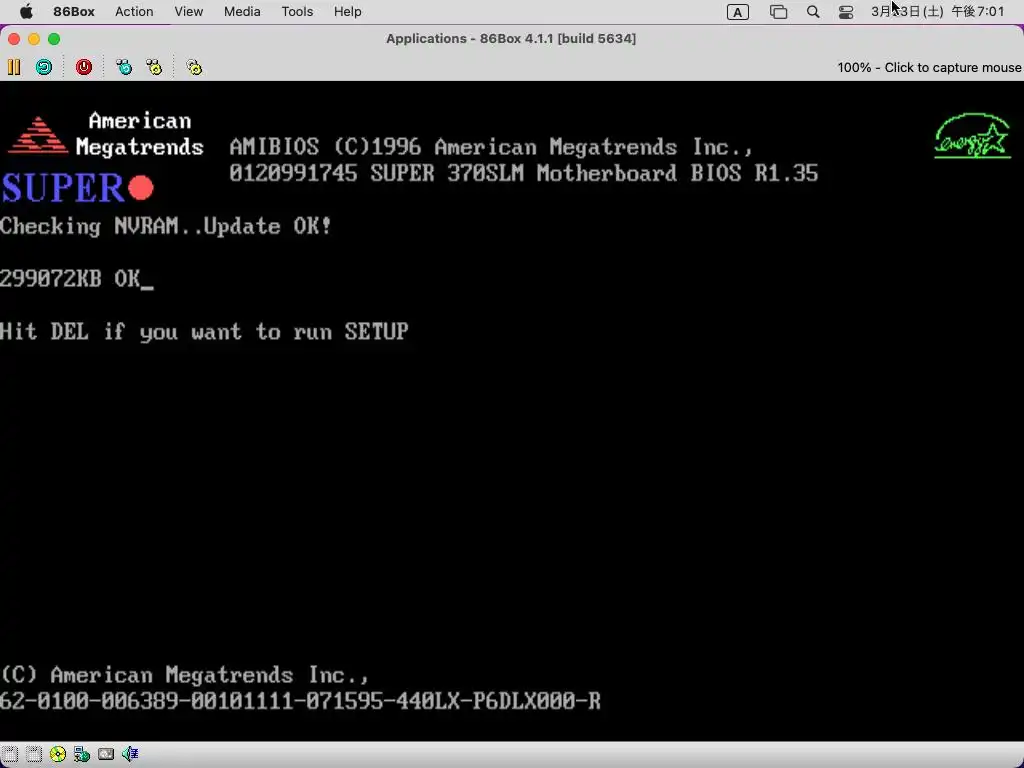The width and height of the screenshot is (1024, 768).
Task: Click the '(C) American Megatrends Inc.,' bottom line
Action: [184, 675]
